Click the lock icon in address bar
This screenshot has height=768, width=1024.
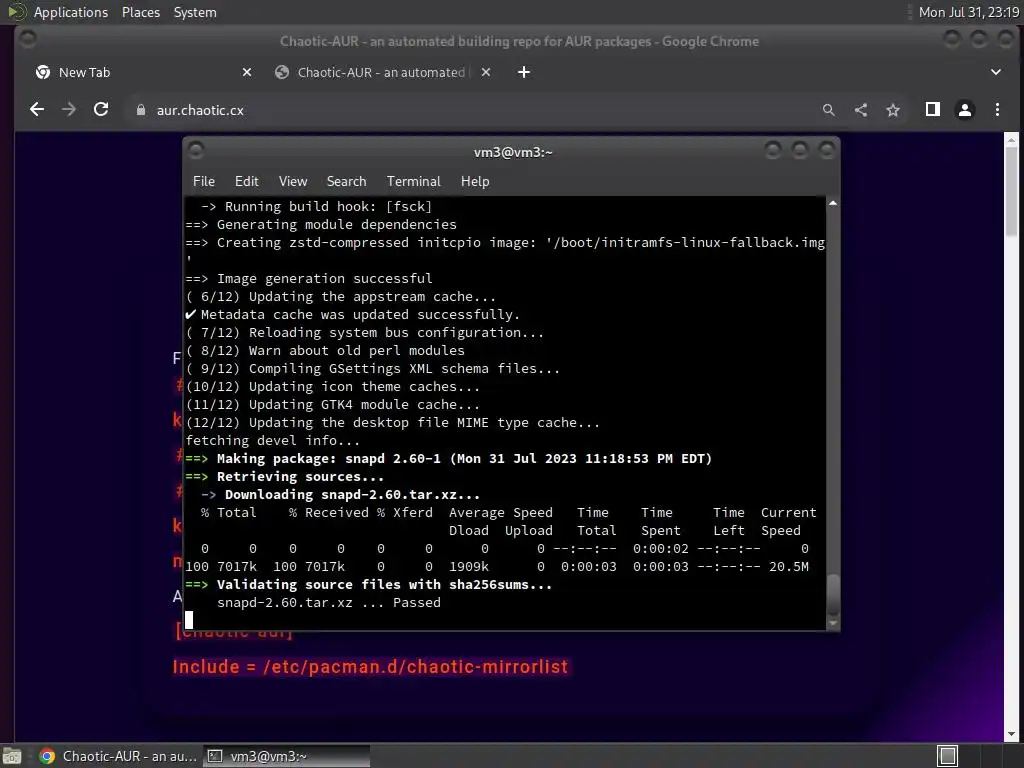click(140, 110)
